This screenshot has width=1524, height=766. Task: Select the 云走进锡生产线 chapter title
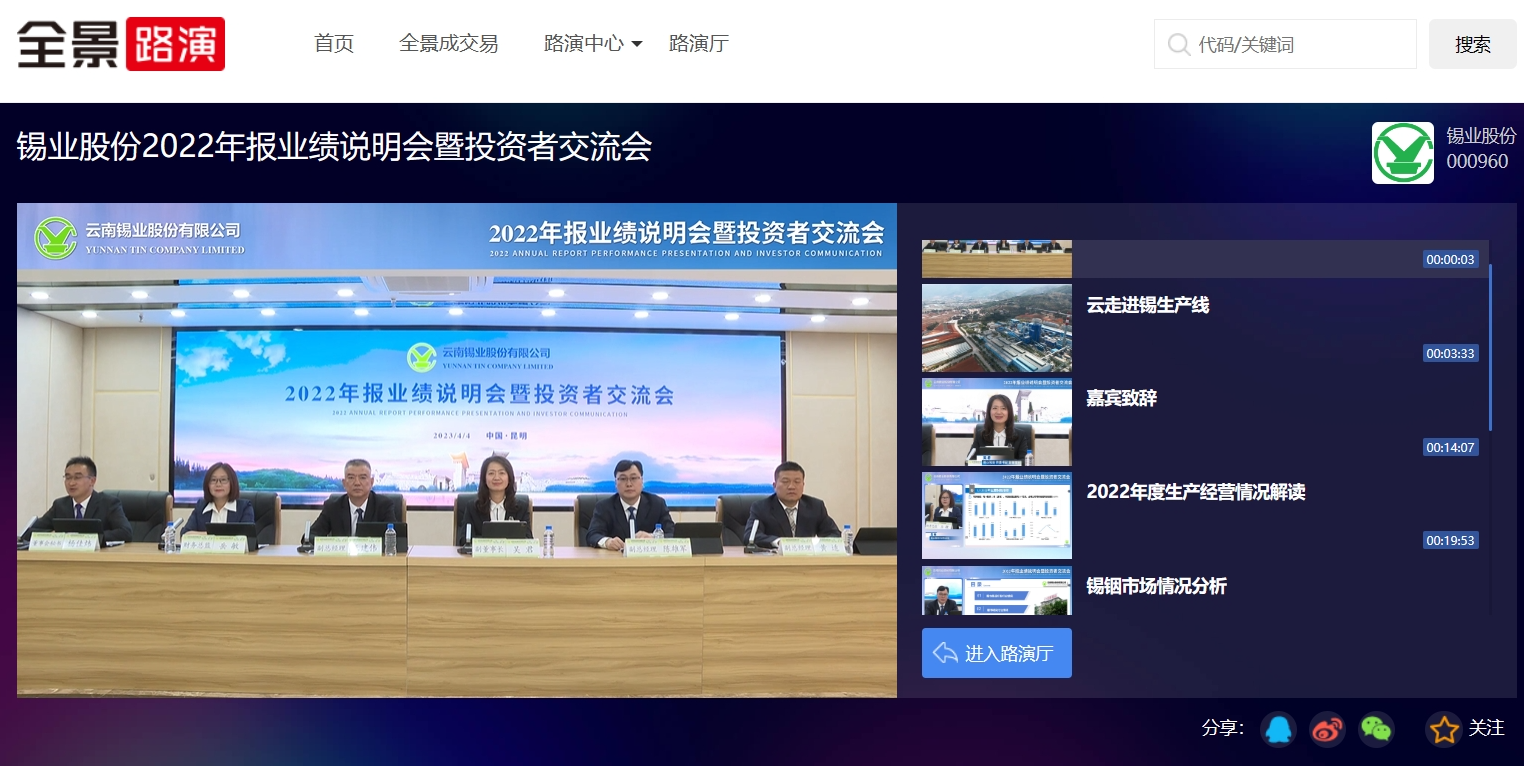pos(1148,305)
